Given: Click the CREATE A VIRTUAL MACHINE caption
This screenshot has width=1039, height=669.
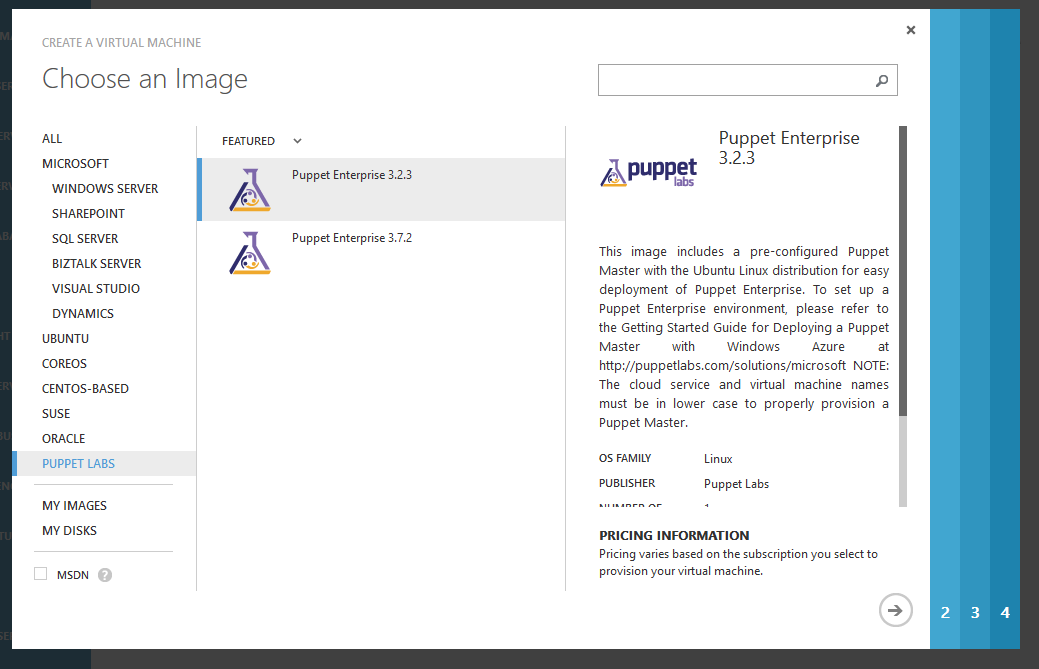Looking at the screenshot, I should click(x=121, y=43).
